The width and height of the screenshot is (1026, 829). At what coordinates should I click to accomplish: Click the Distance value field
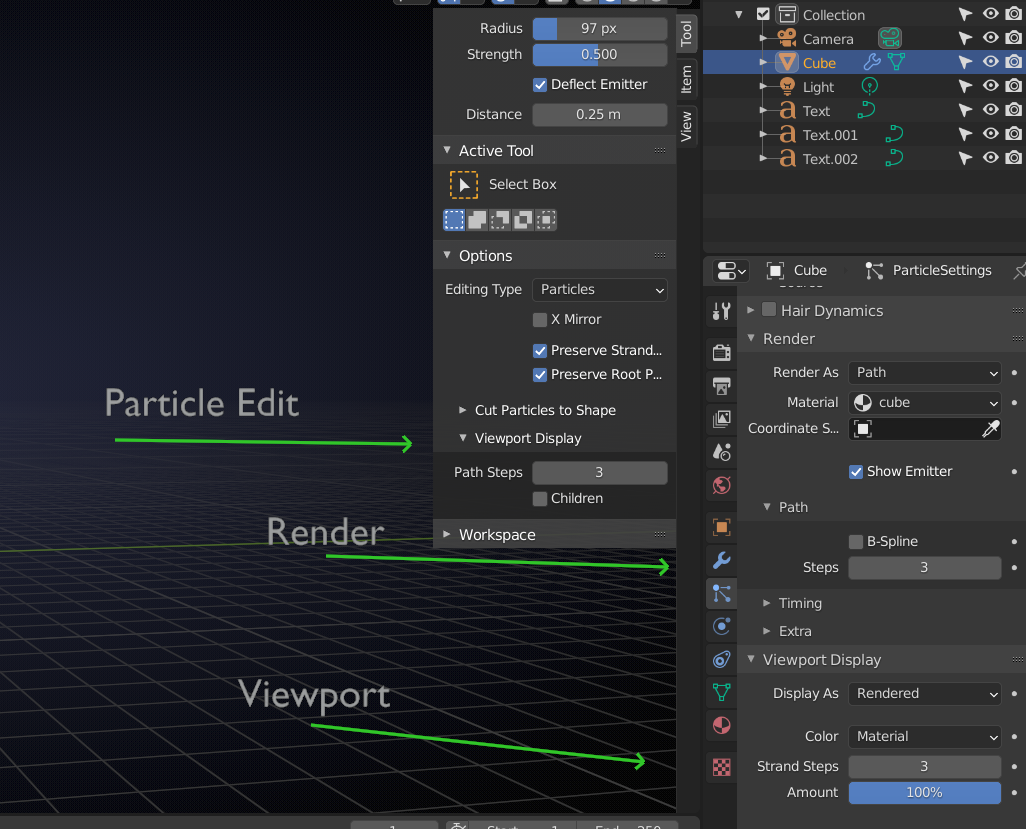click(x=599, y=115)
